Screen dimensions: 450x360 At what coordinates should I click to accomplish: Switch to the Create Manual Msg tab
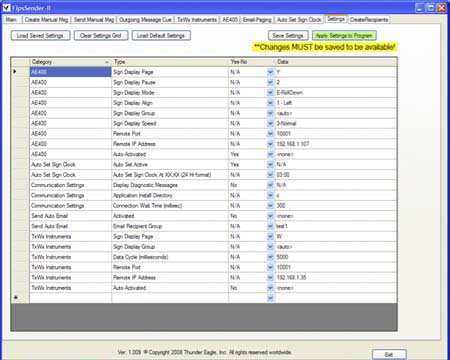[x=46, y=20]
